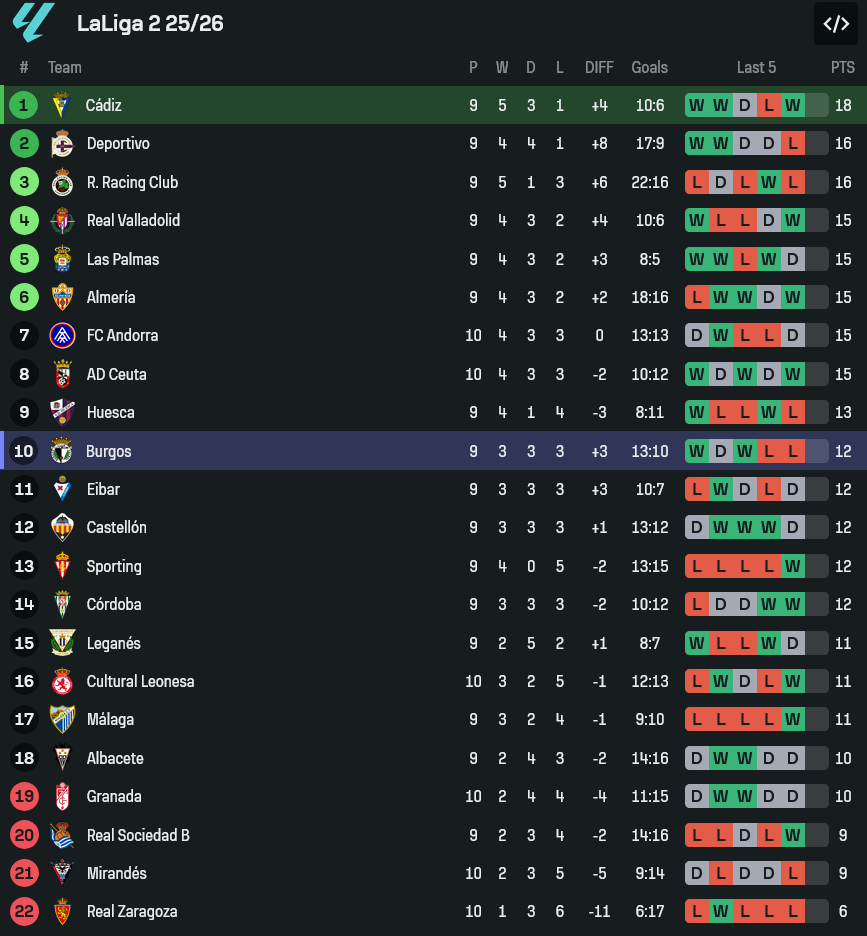867x936 pixels.
Task: Click the Cádiz club crest
Action: point(62,105)
